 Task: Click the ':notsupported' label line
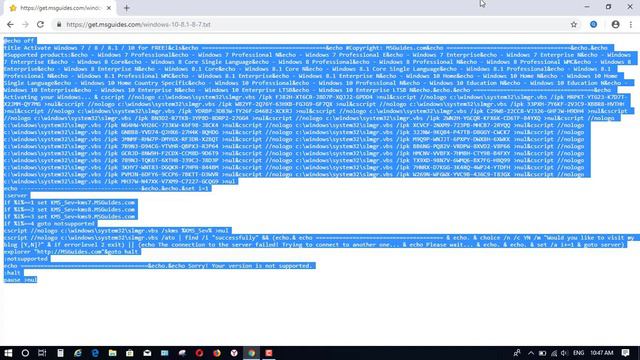(x=27, y=259)
